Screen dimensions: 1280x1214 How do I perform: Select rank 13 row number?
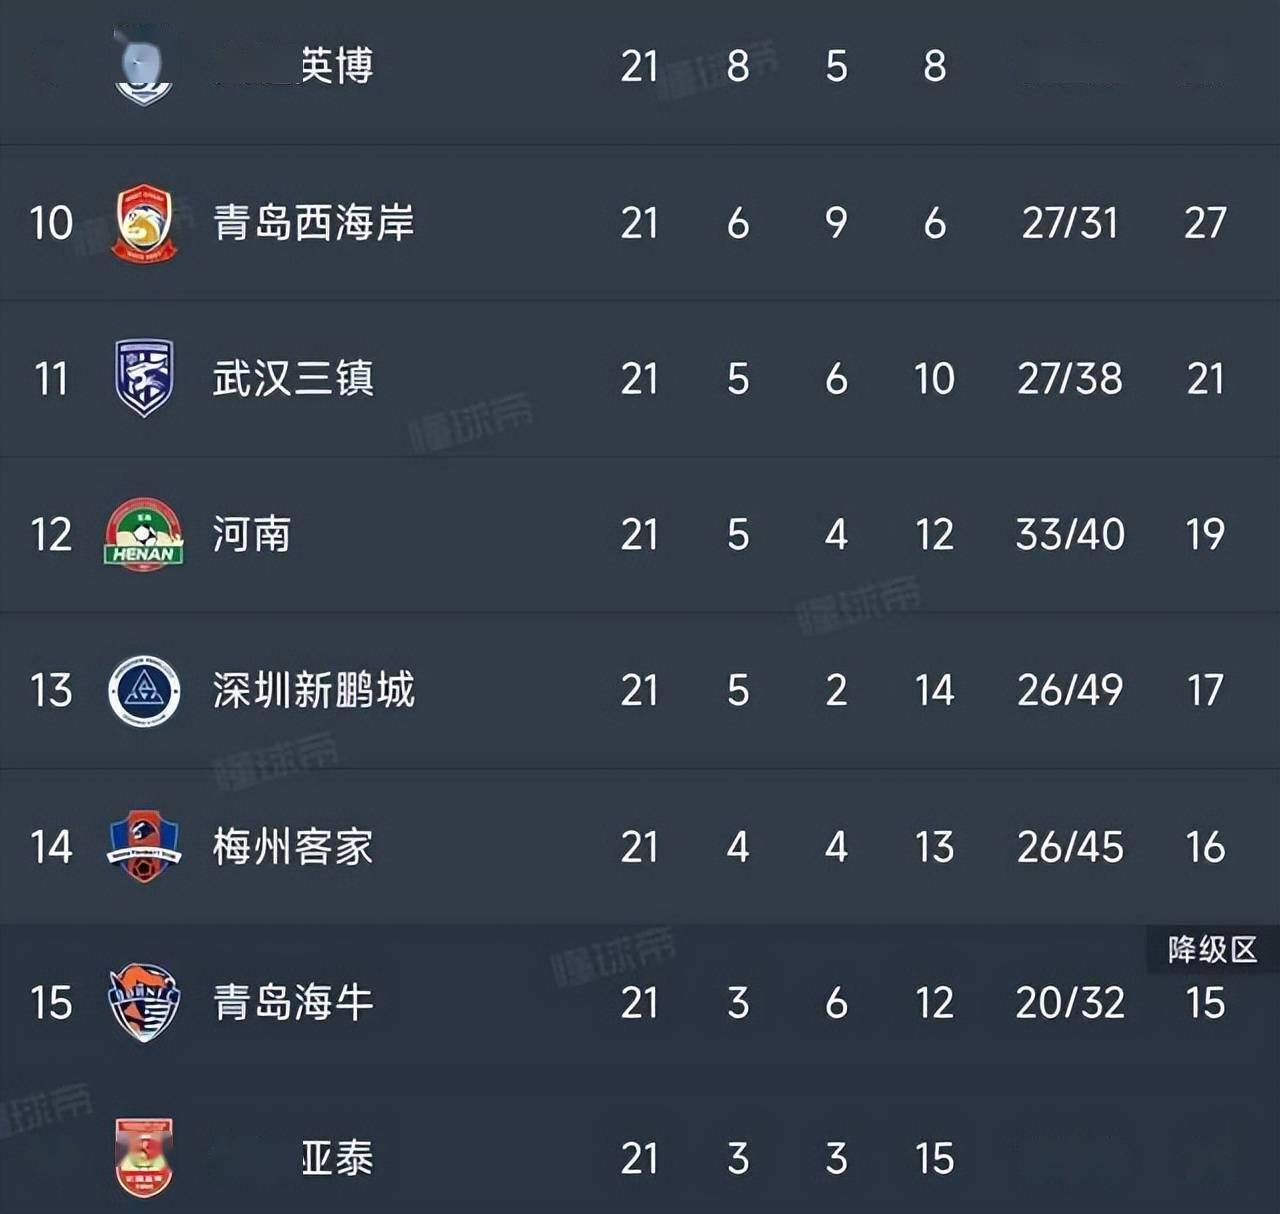click(51, 691)
